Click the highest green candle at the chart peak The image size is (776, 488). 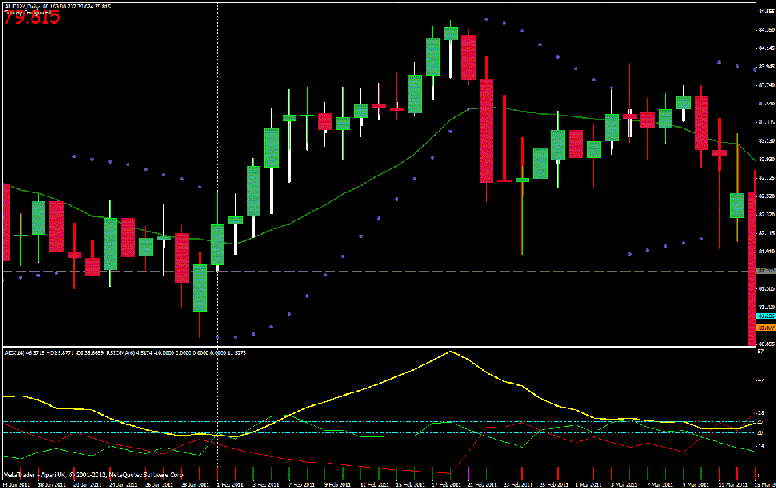(451, 33)
